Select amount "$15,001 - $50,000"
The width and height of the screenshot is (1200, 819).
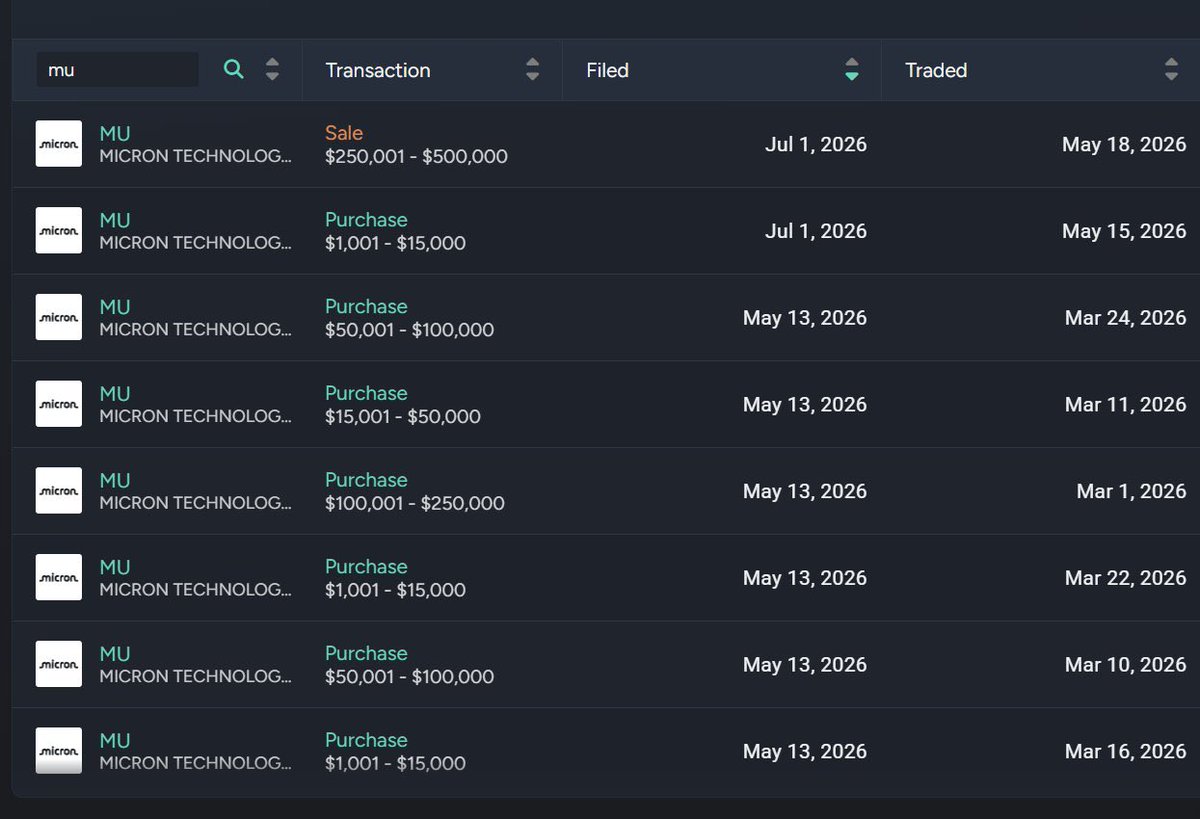pyautogui.click(x=403, y=417)
